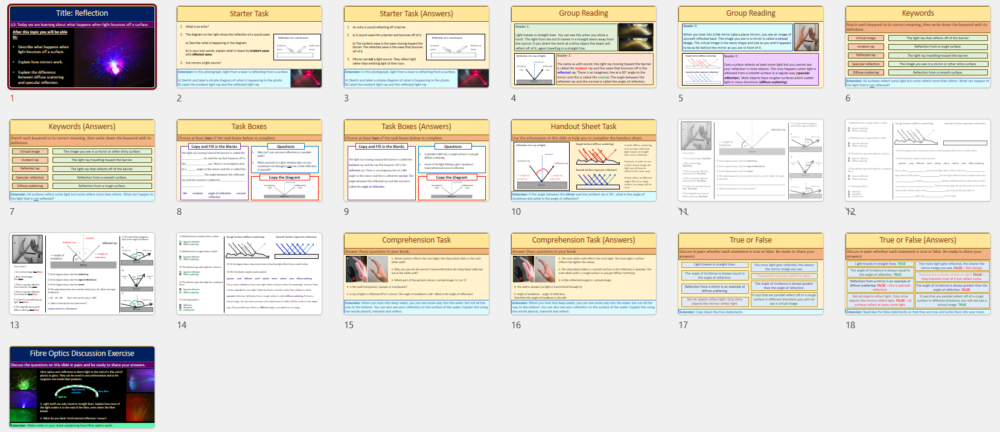Open slide 3 'Starter Task (Answers)'
Screen dimensions: 1000x432
coord(416,47)
